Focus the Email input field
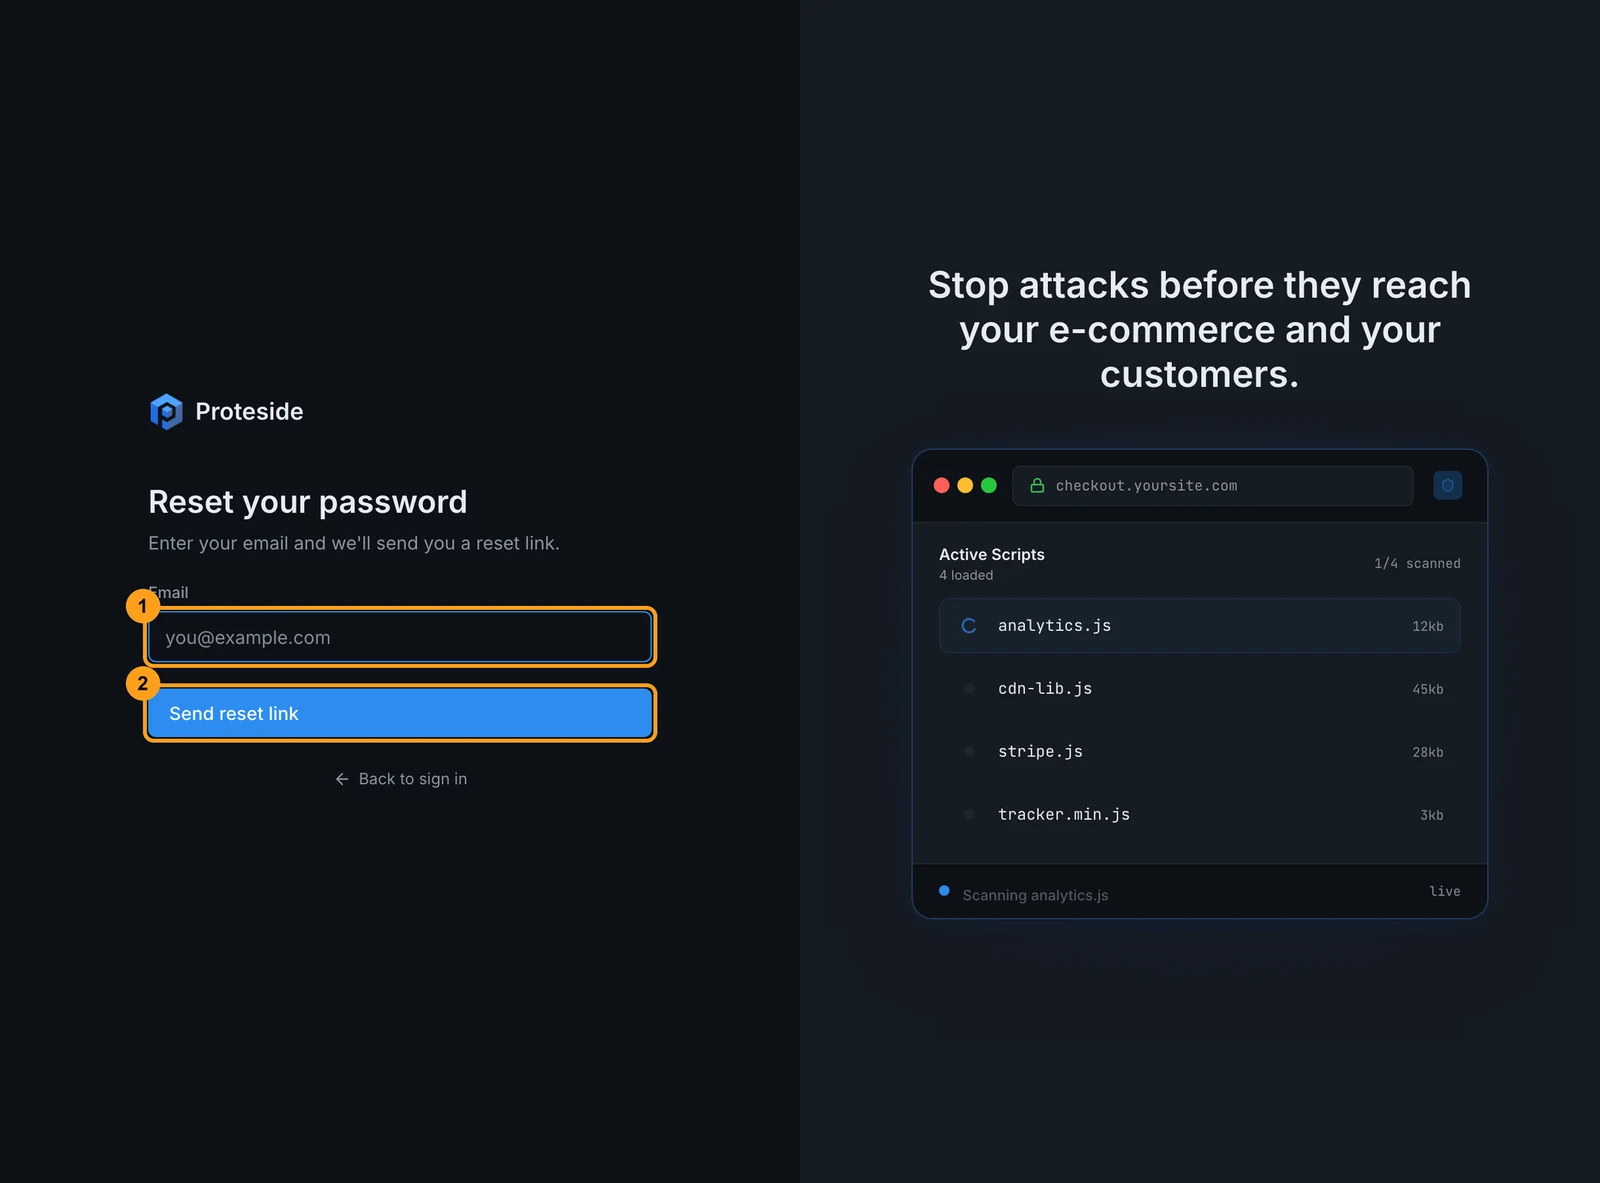This screenshot has width=1600, height=1183. pyautogui.click(x=400, y=637)
